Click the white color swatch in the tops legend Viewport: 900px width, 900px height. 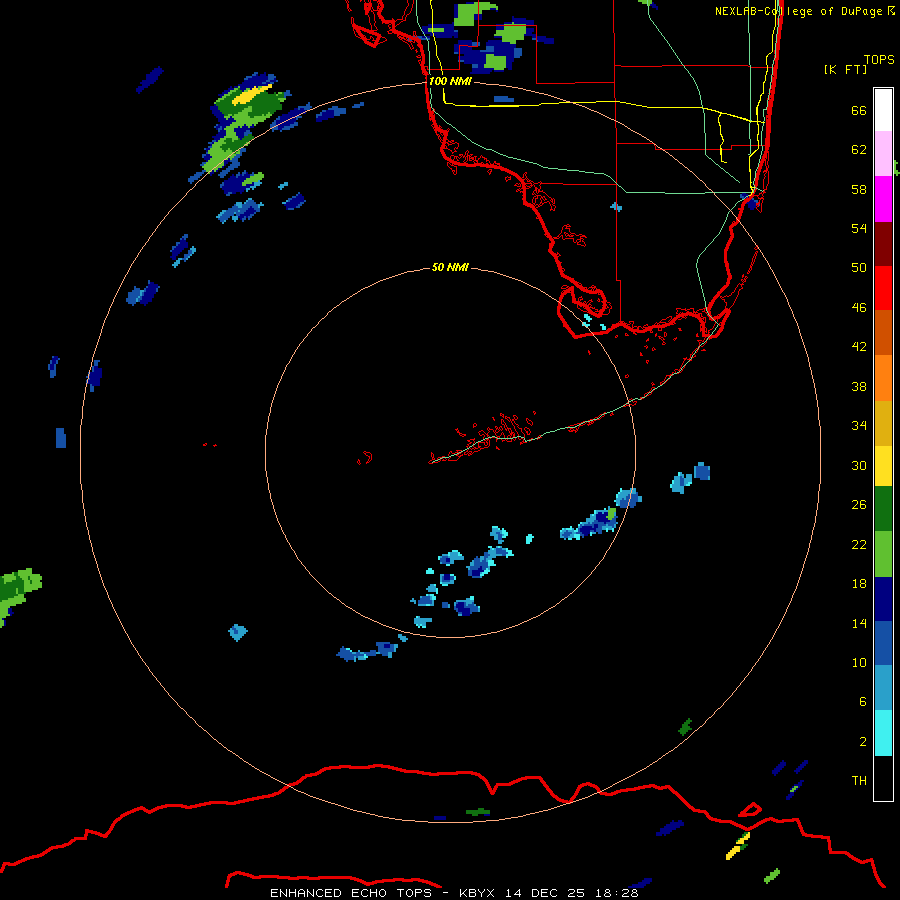tap(883, 110)
